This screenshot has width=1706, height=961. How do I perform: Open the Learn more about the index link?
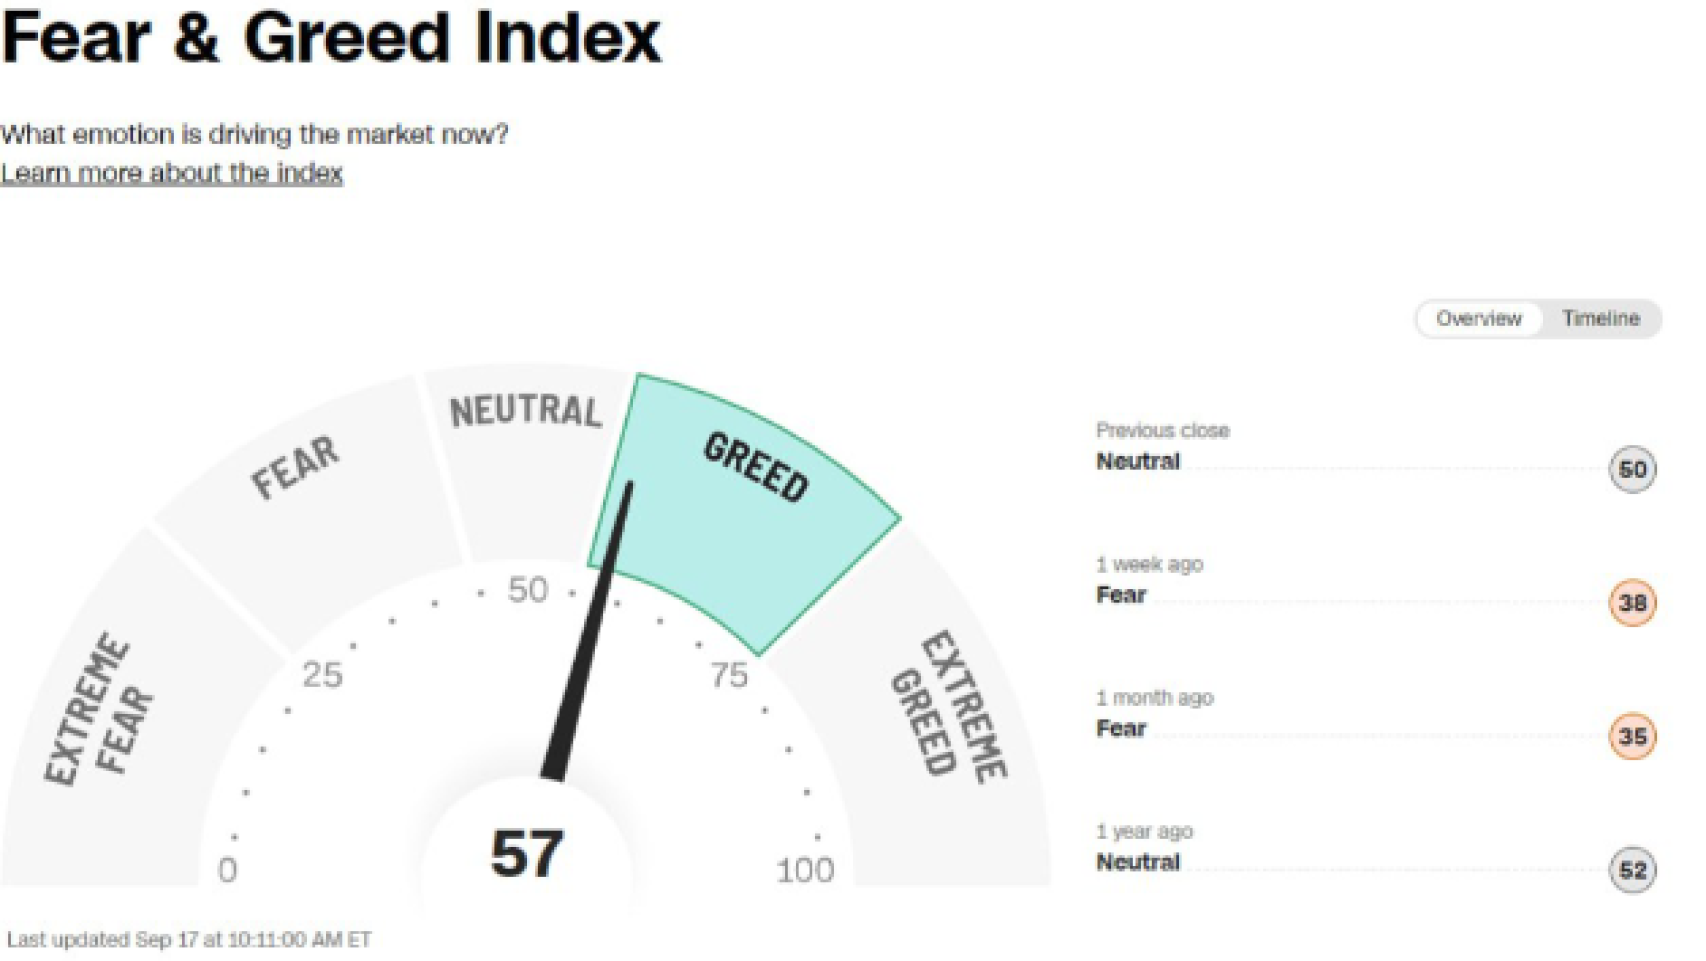(172, 172)
